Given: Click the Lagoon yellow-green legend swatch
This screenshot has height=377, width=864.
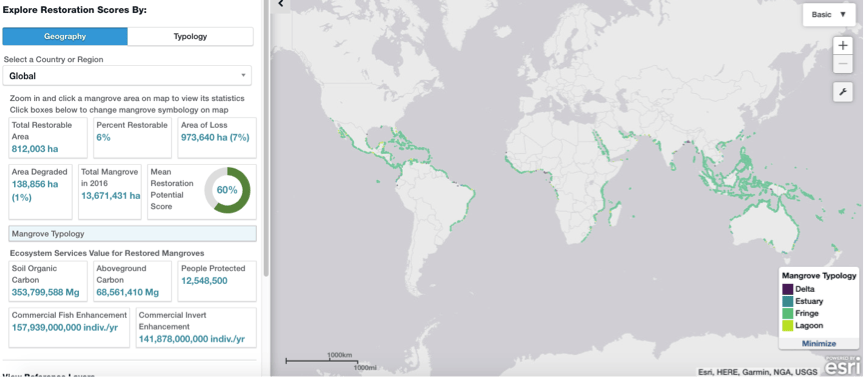Looking at the screenshot, I should [x=787, y=325].
